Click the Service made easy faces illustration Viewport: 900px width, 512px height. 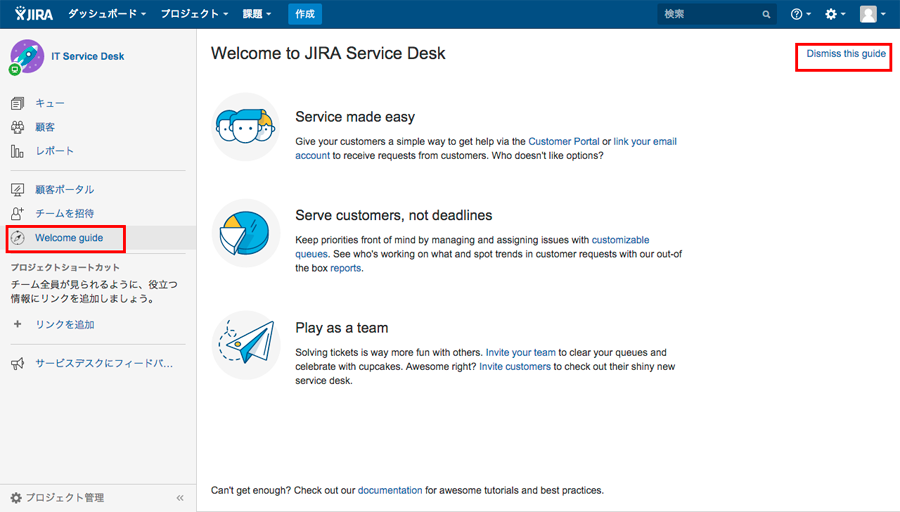pyautogui.click(x=246, y=127)
